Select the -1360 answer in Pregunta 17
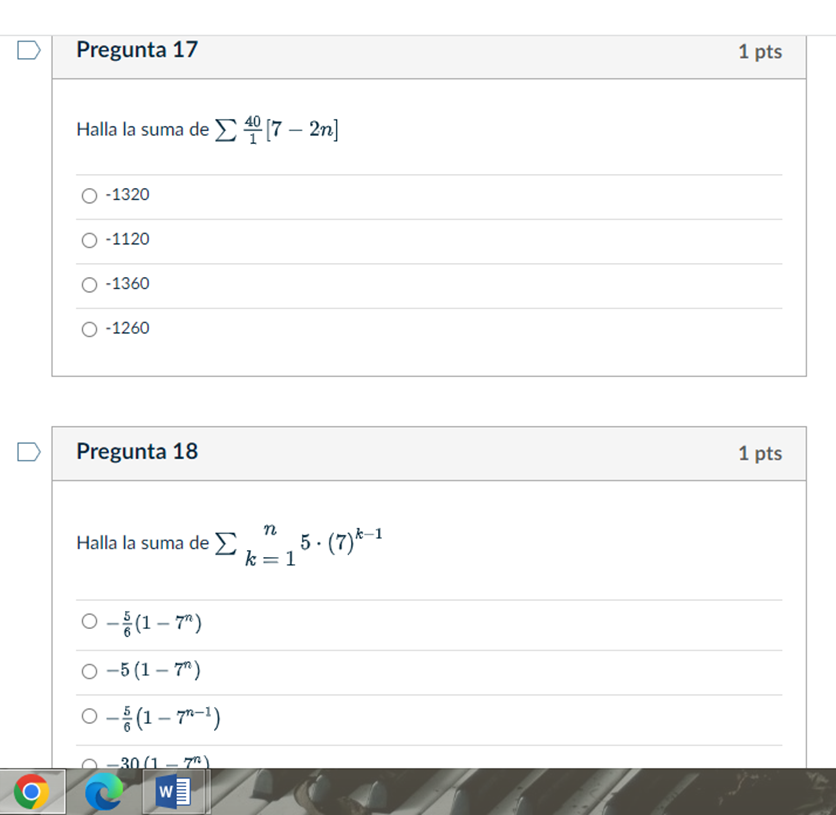Image resolution: width=836 pixels, height=815 pixels. [89, 284]
